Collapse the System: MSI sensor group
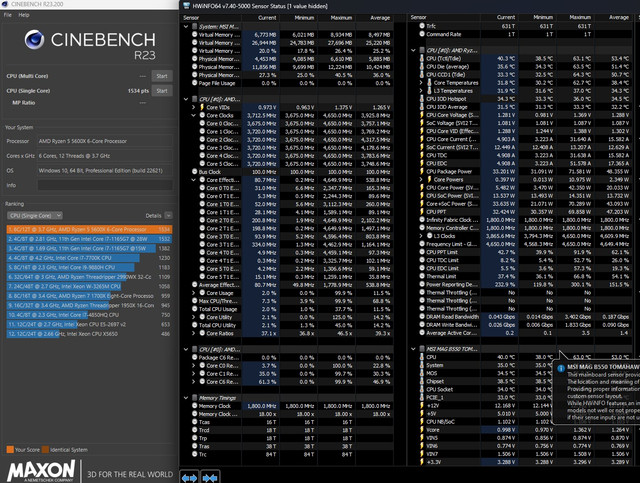 click(186, 27)
